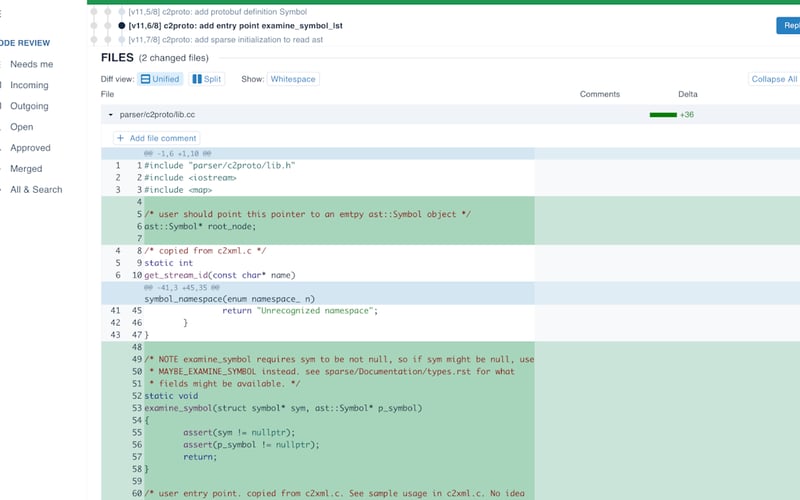Click the Delta column header

(688, 94)
